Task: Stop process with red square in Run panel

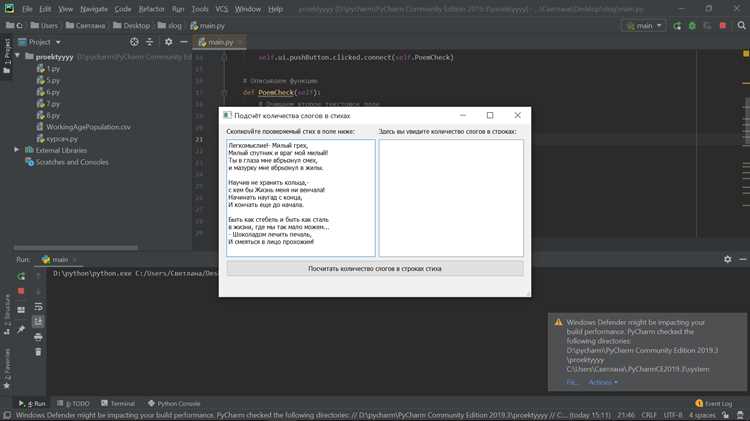Action: coord(21,291)
